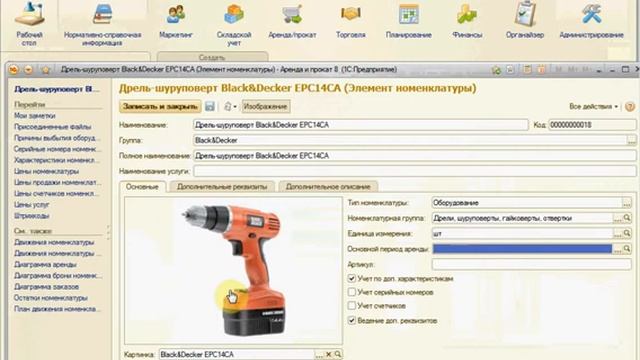Open Основной период аренды selection ellipsis
Image resolution: width=640 pixels, height=360 pixels.
(618, 249)
